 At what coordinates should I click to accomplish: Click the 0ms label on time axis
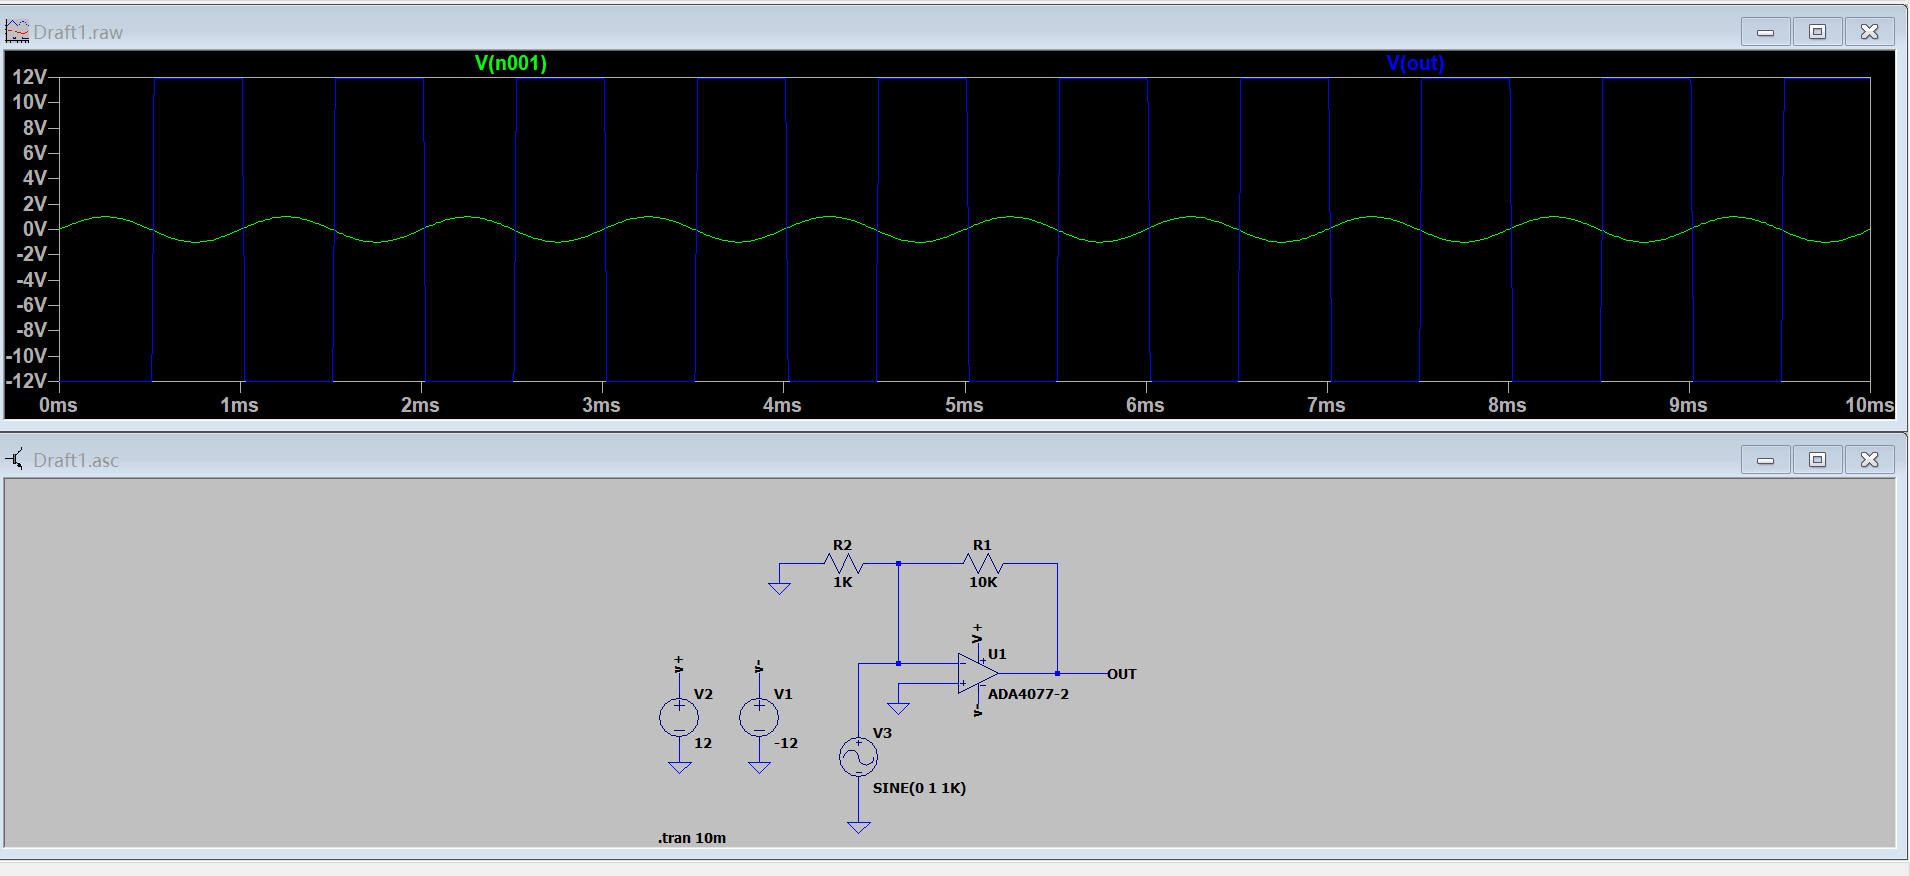click(x=58, y=405)
